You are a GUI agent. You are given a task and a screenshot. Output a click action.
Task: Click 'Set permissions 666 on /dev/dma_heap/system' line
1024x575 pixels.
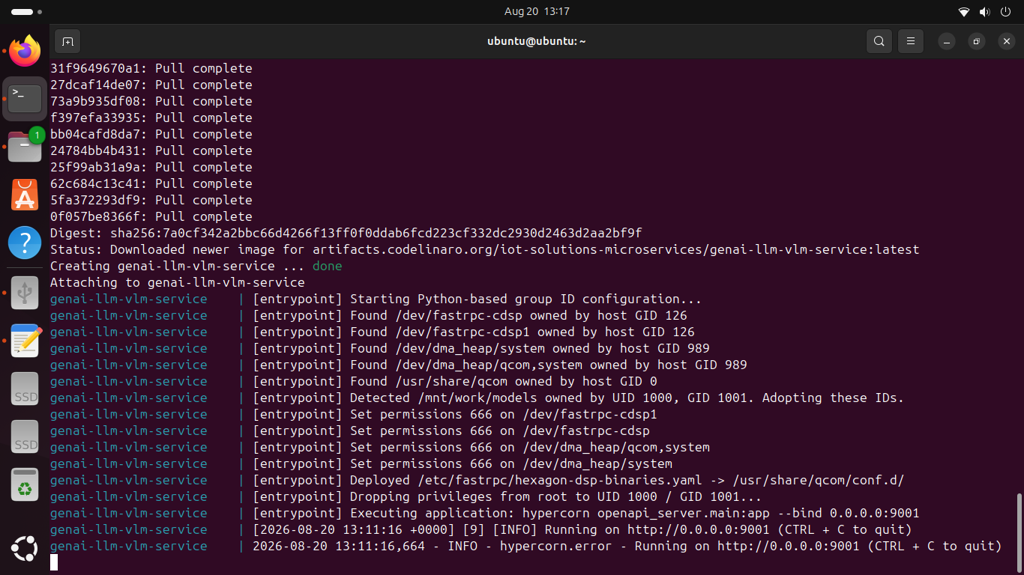[x=361, y=463]
